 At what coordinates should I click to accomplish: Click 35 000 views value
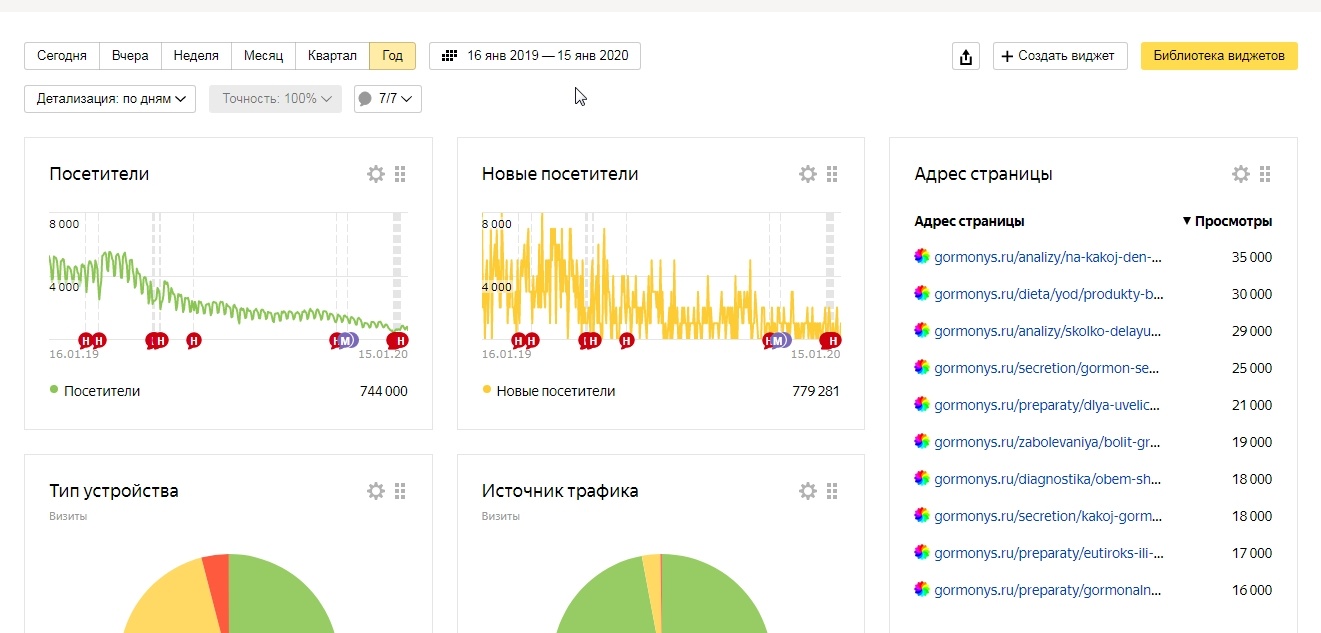tap(1252, 257)
